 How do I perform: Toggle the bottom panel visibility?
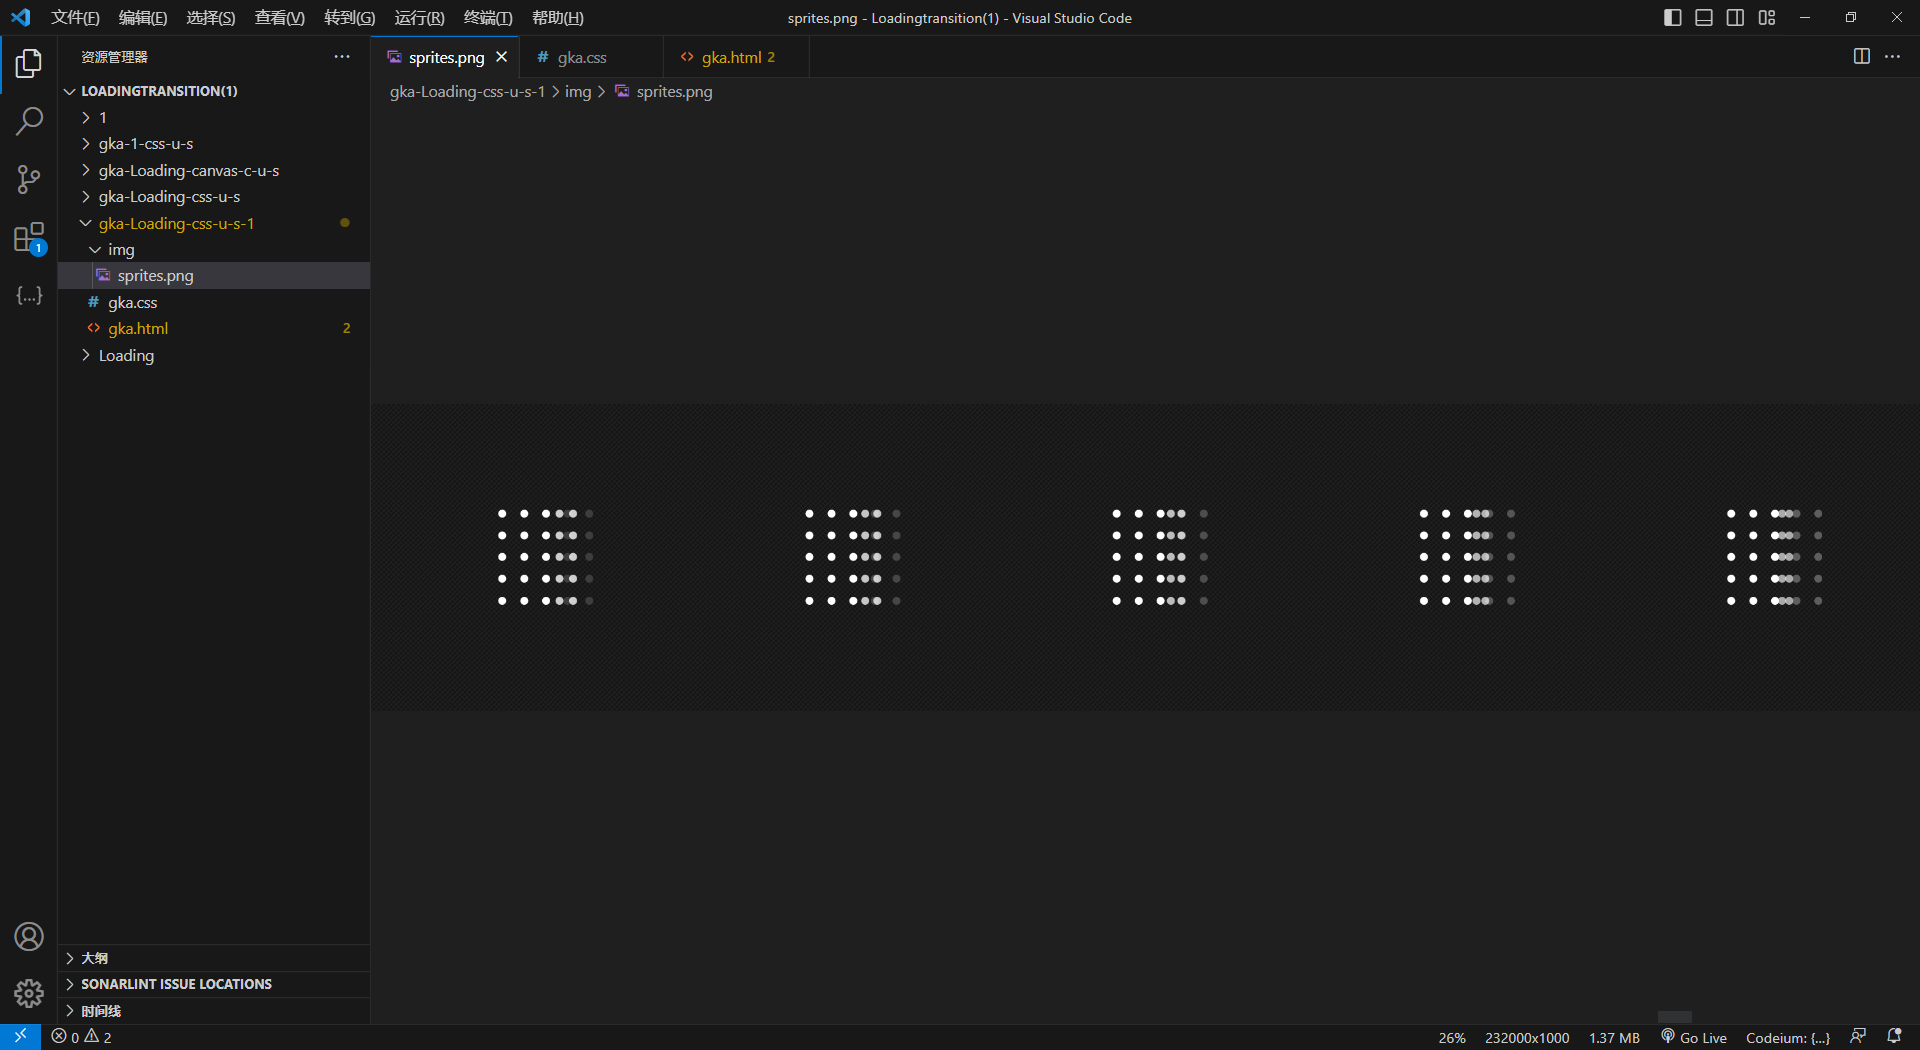(1704, 18)
